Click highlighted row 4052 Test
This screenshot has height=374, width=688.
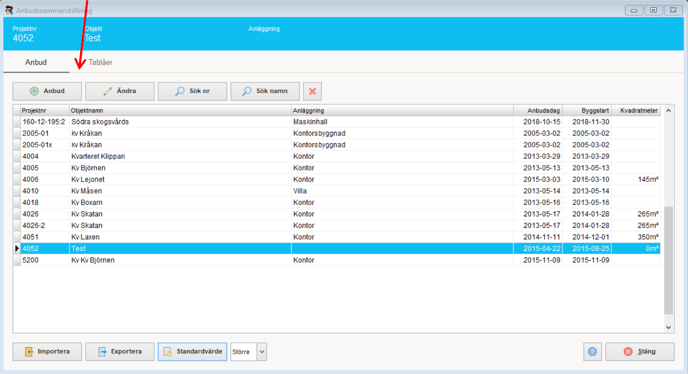point(337,248)
